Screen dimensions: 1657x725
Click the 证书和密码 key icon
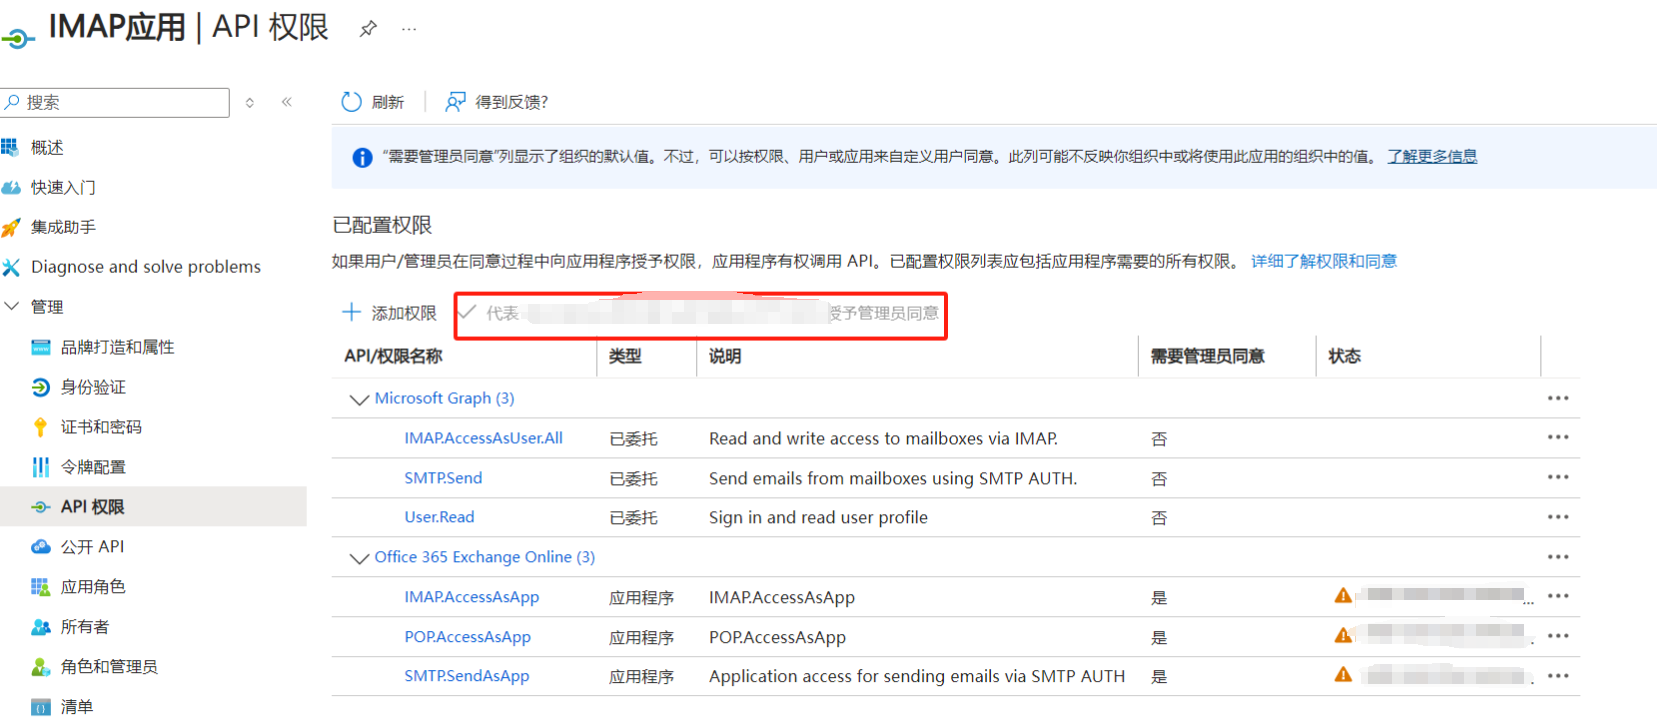pos(40,427)
